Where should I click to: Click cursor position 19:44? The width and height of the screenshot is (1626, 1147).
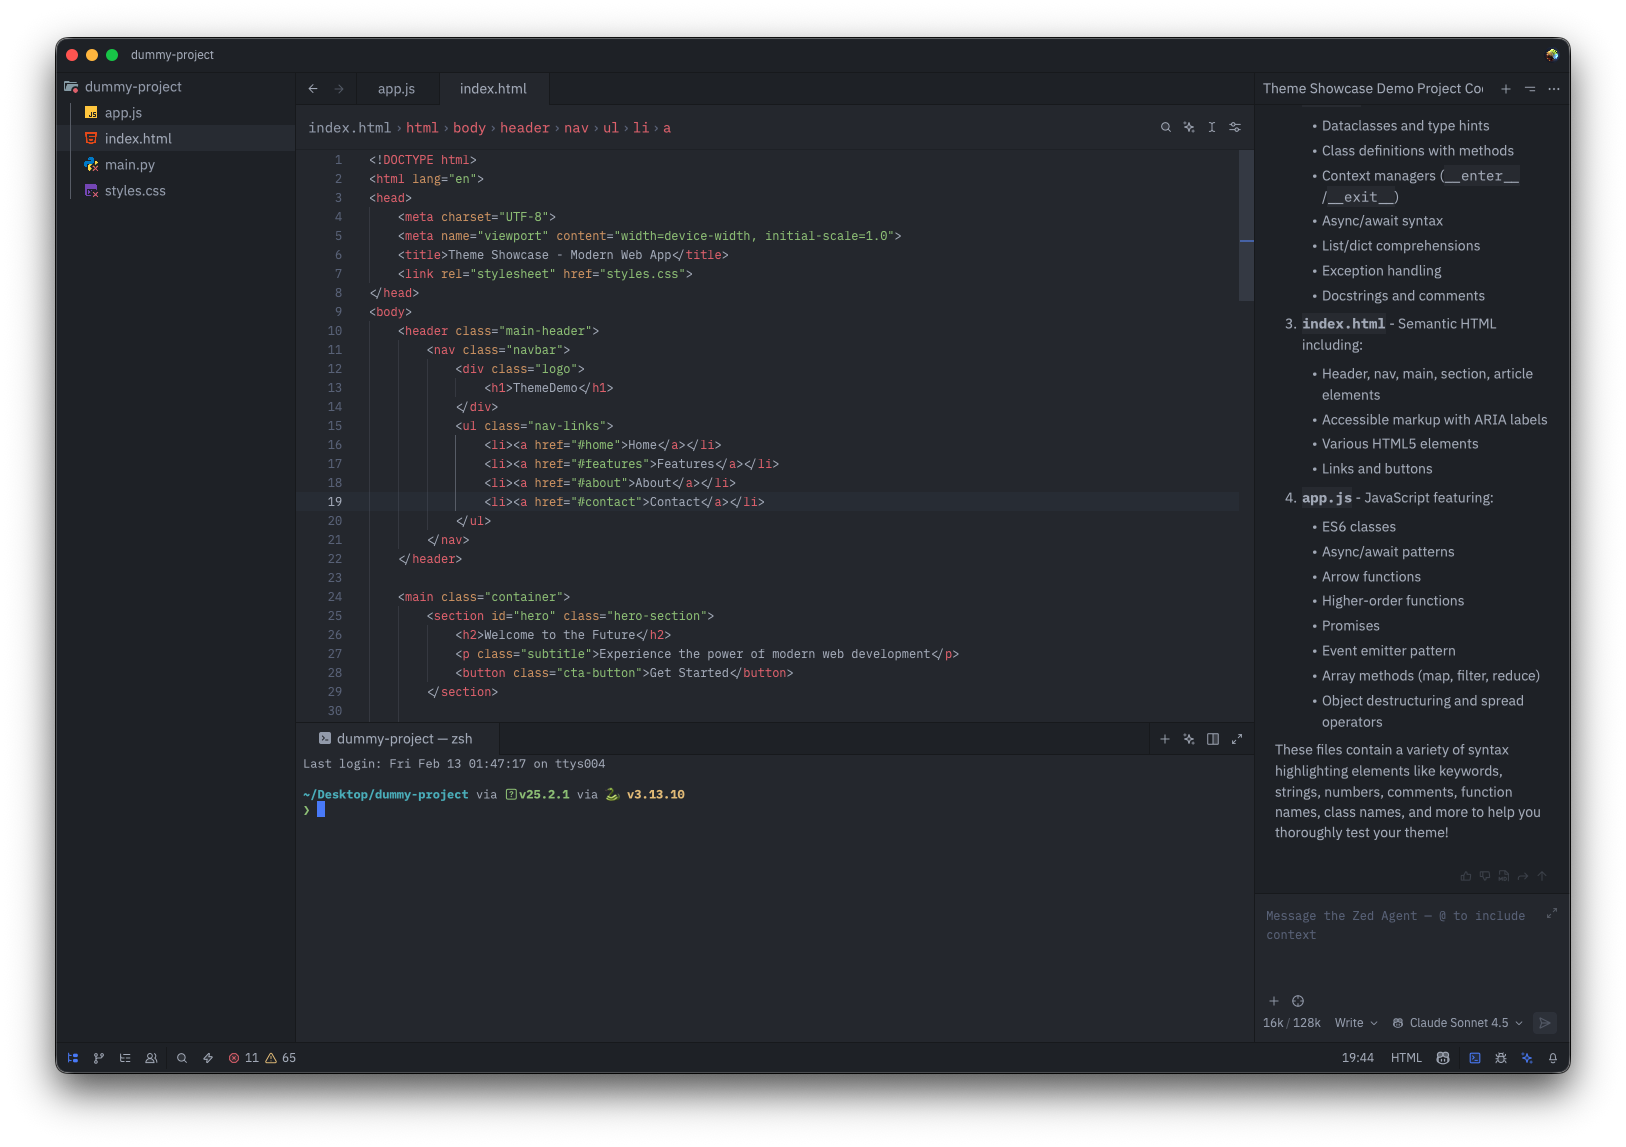1358,1058
